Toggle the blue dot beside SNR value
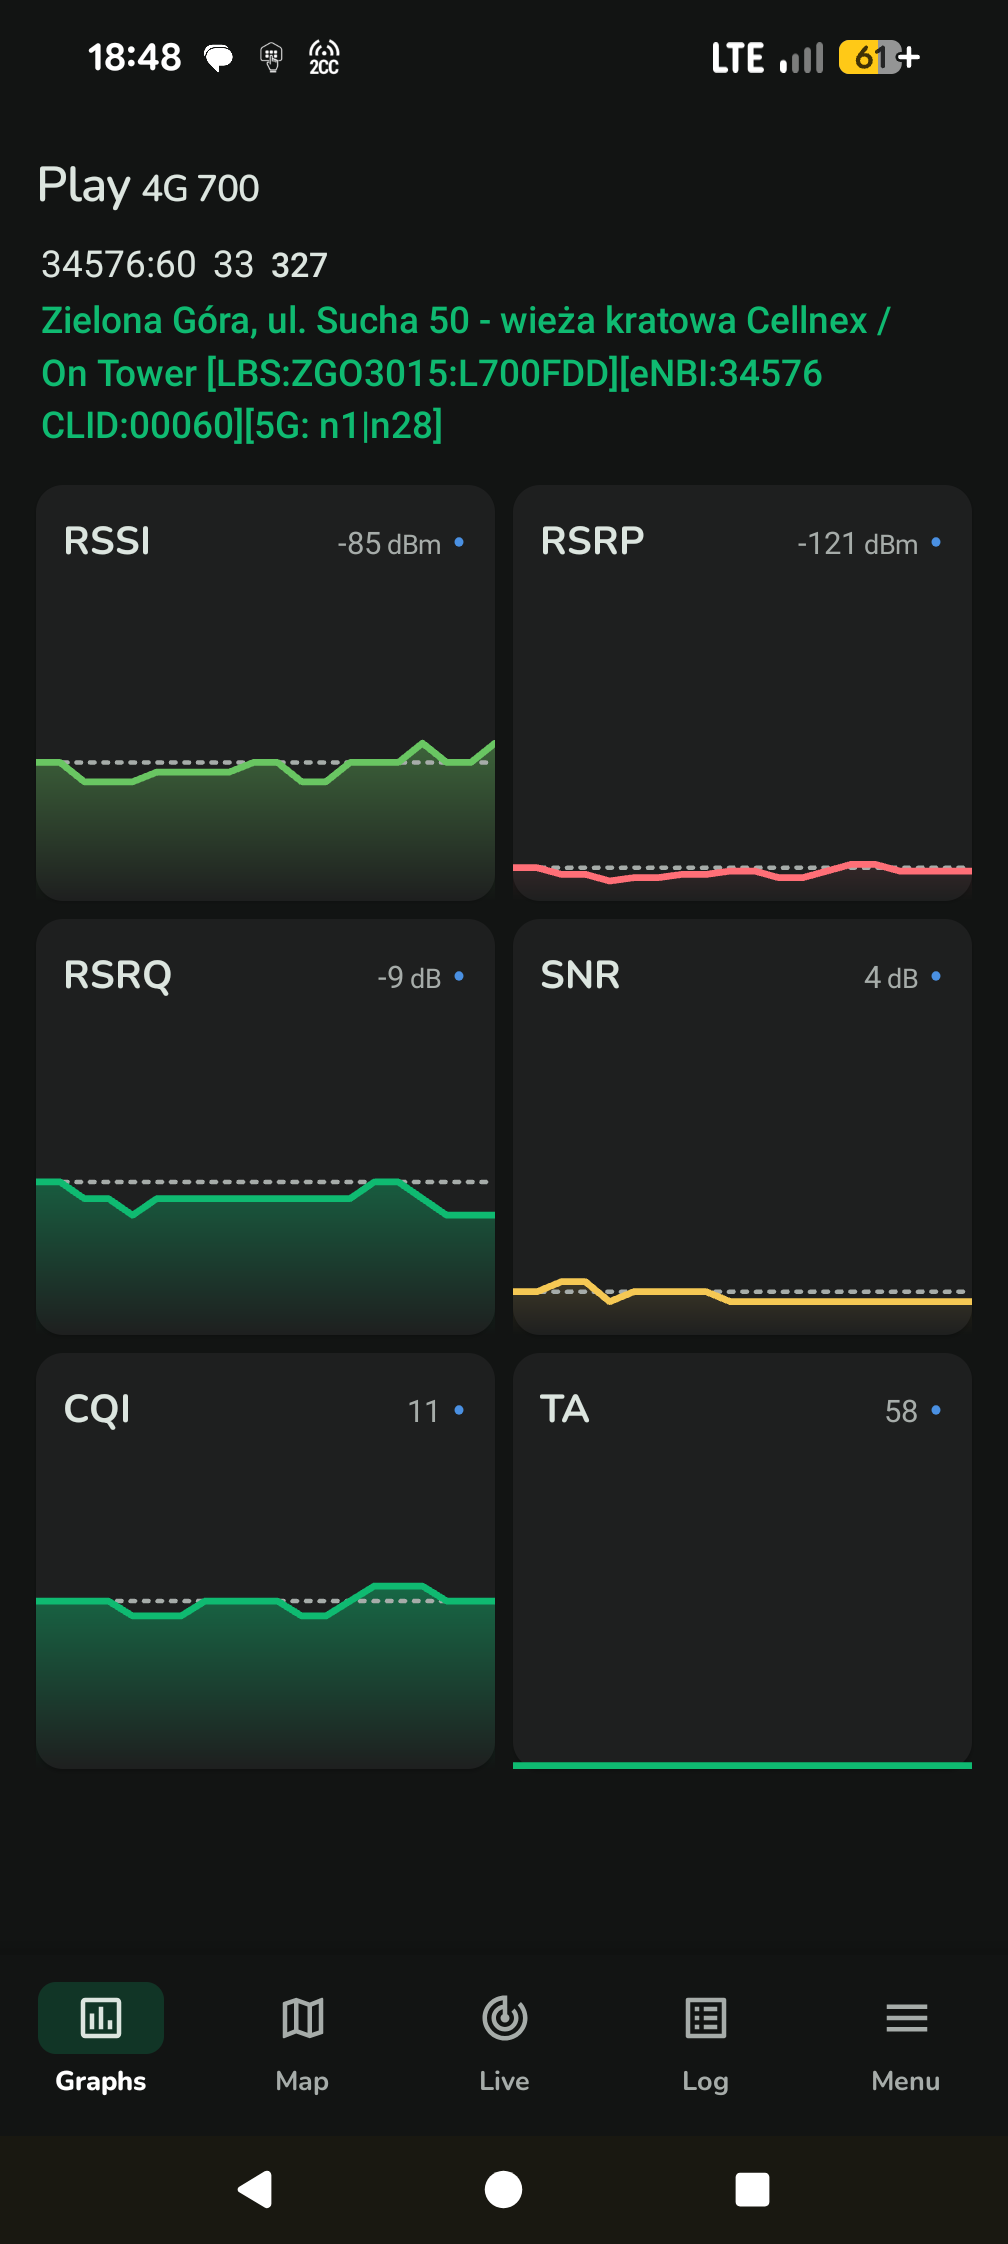The height and width of the screenshot is (2244, 1008). point(936,976)
